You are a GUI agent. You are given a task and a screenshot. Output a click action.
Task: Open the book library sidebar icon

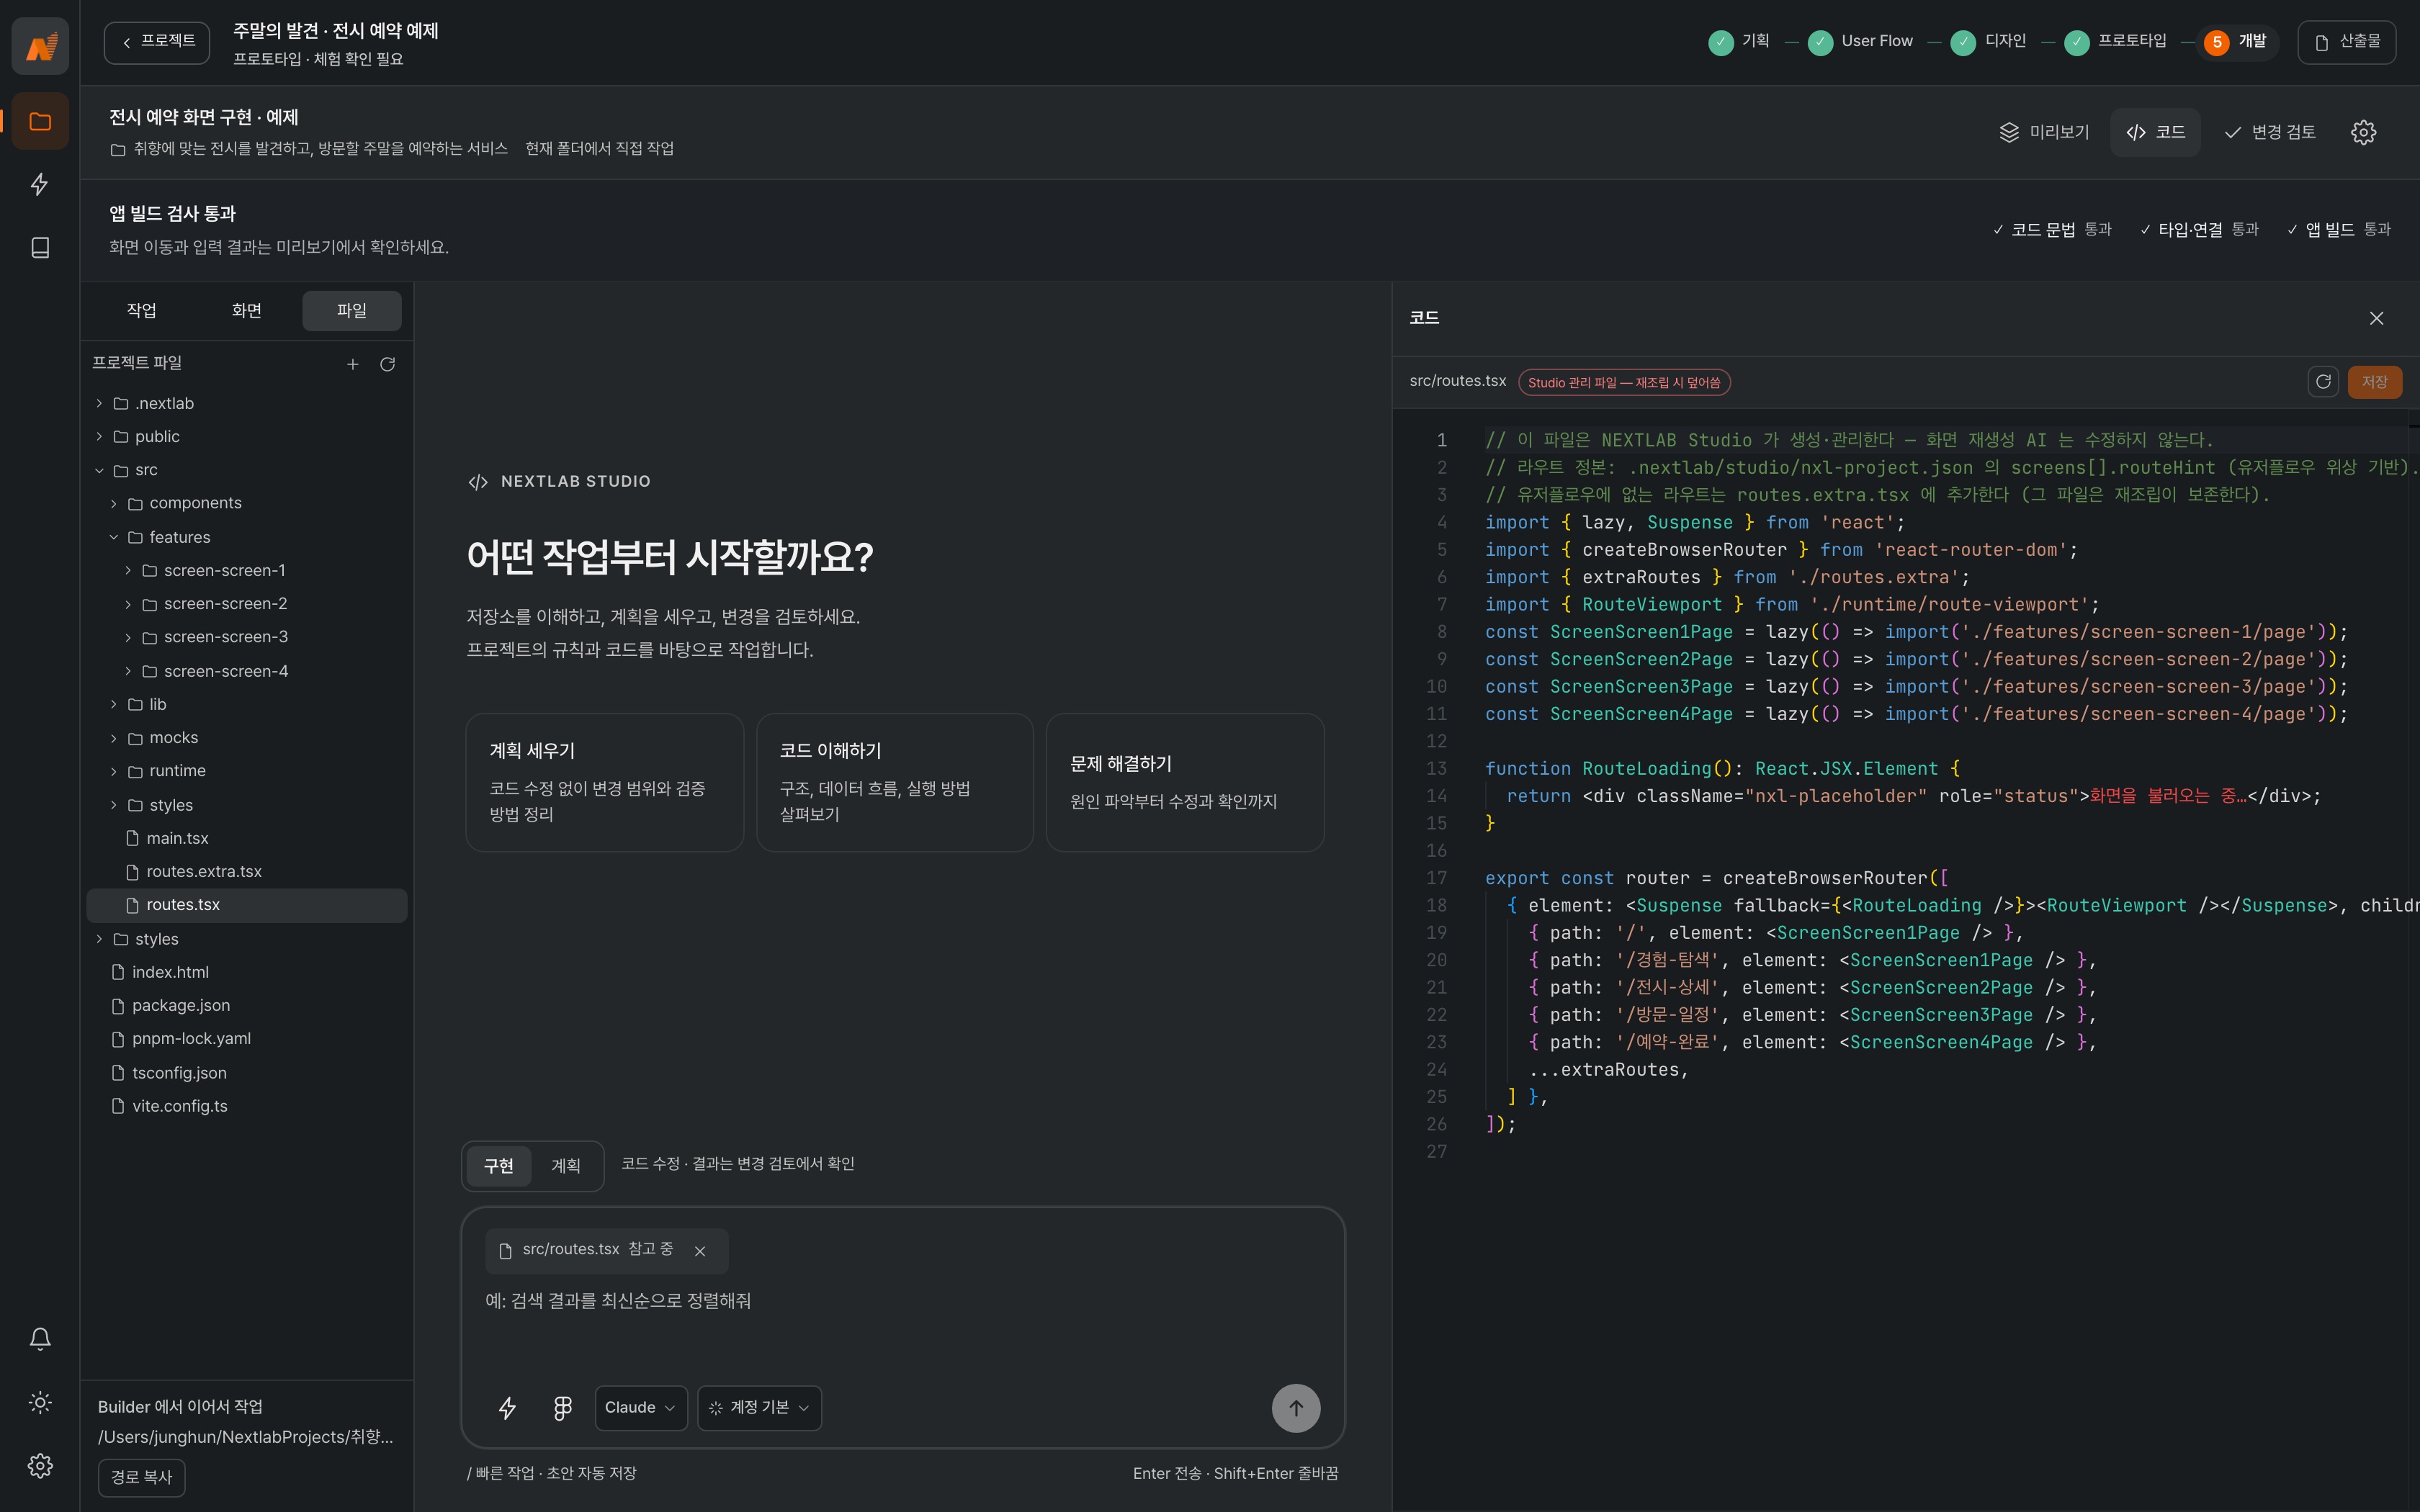coord(40,247)
